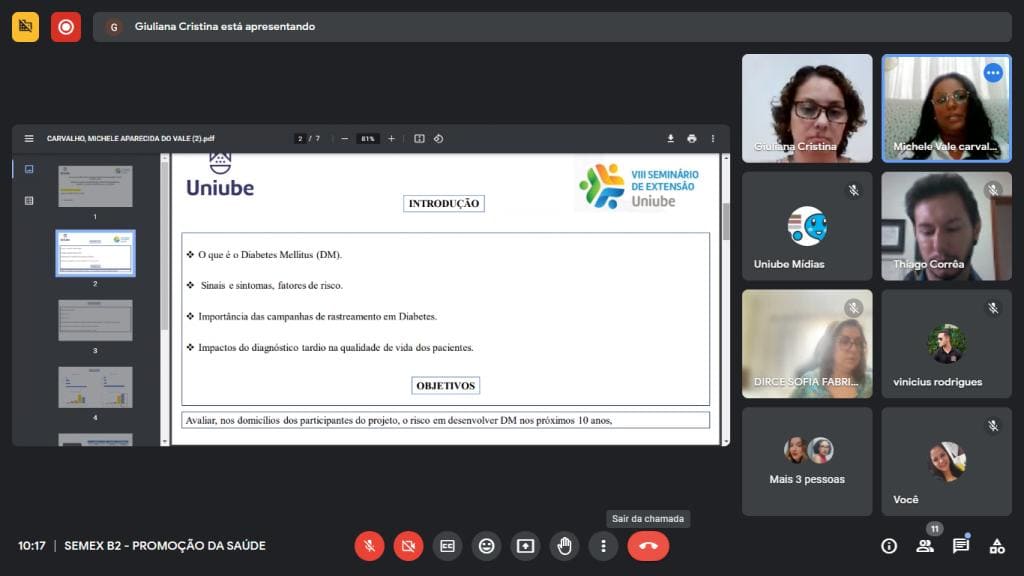Show thumbnails view in PDF sidebar
Screen dimensions: 1024x576
pyautogui.click(x=29, y=169)
